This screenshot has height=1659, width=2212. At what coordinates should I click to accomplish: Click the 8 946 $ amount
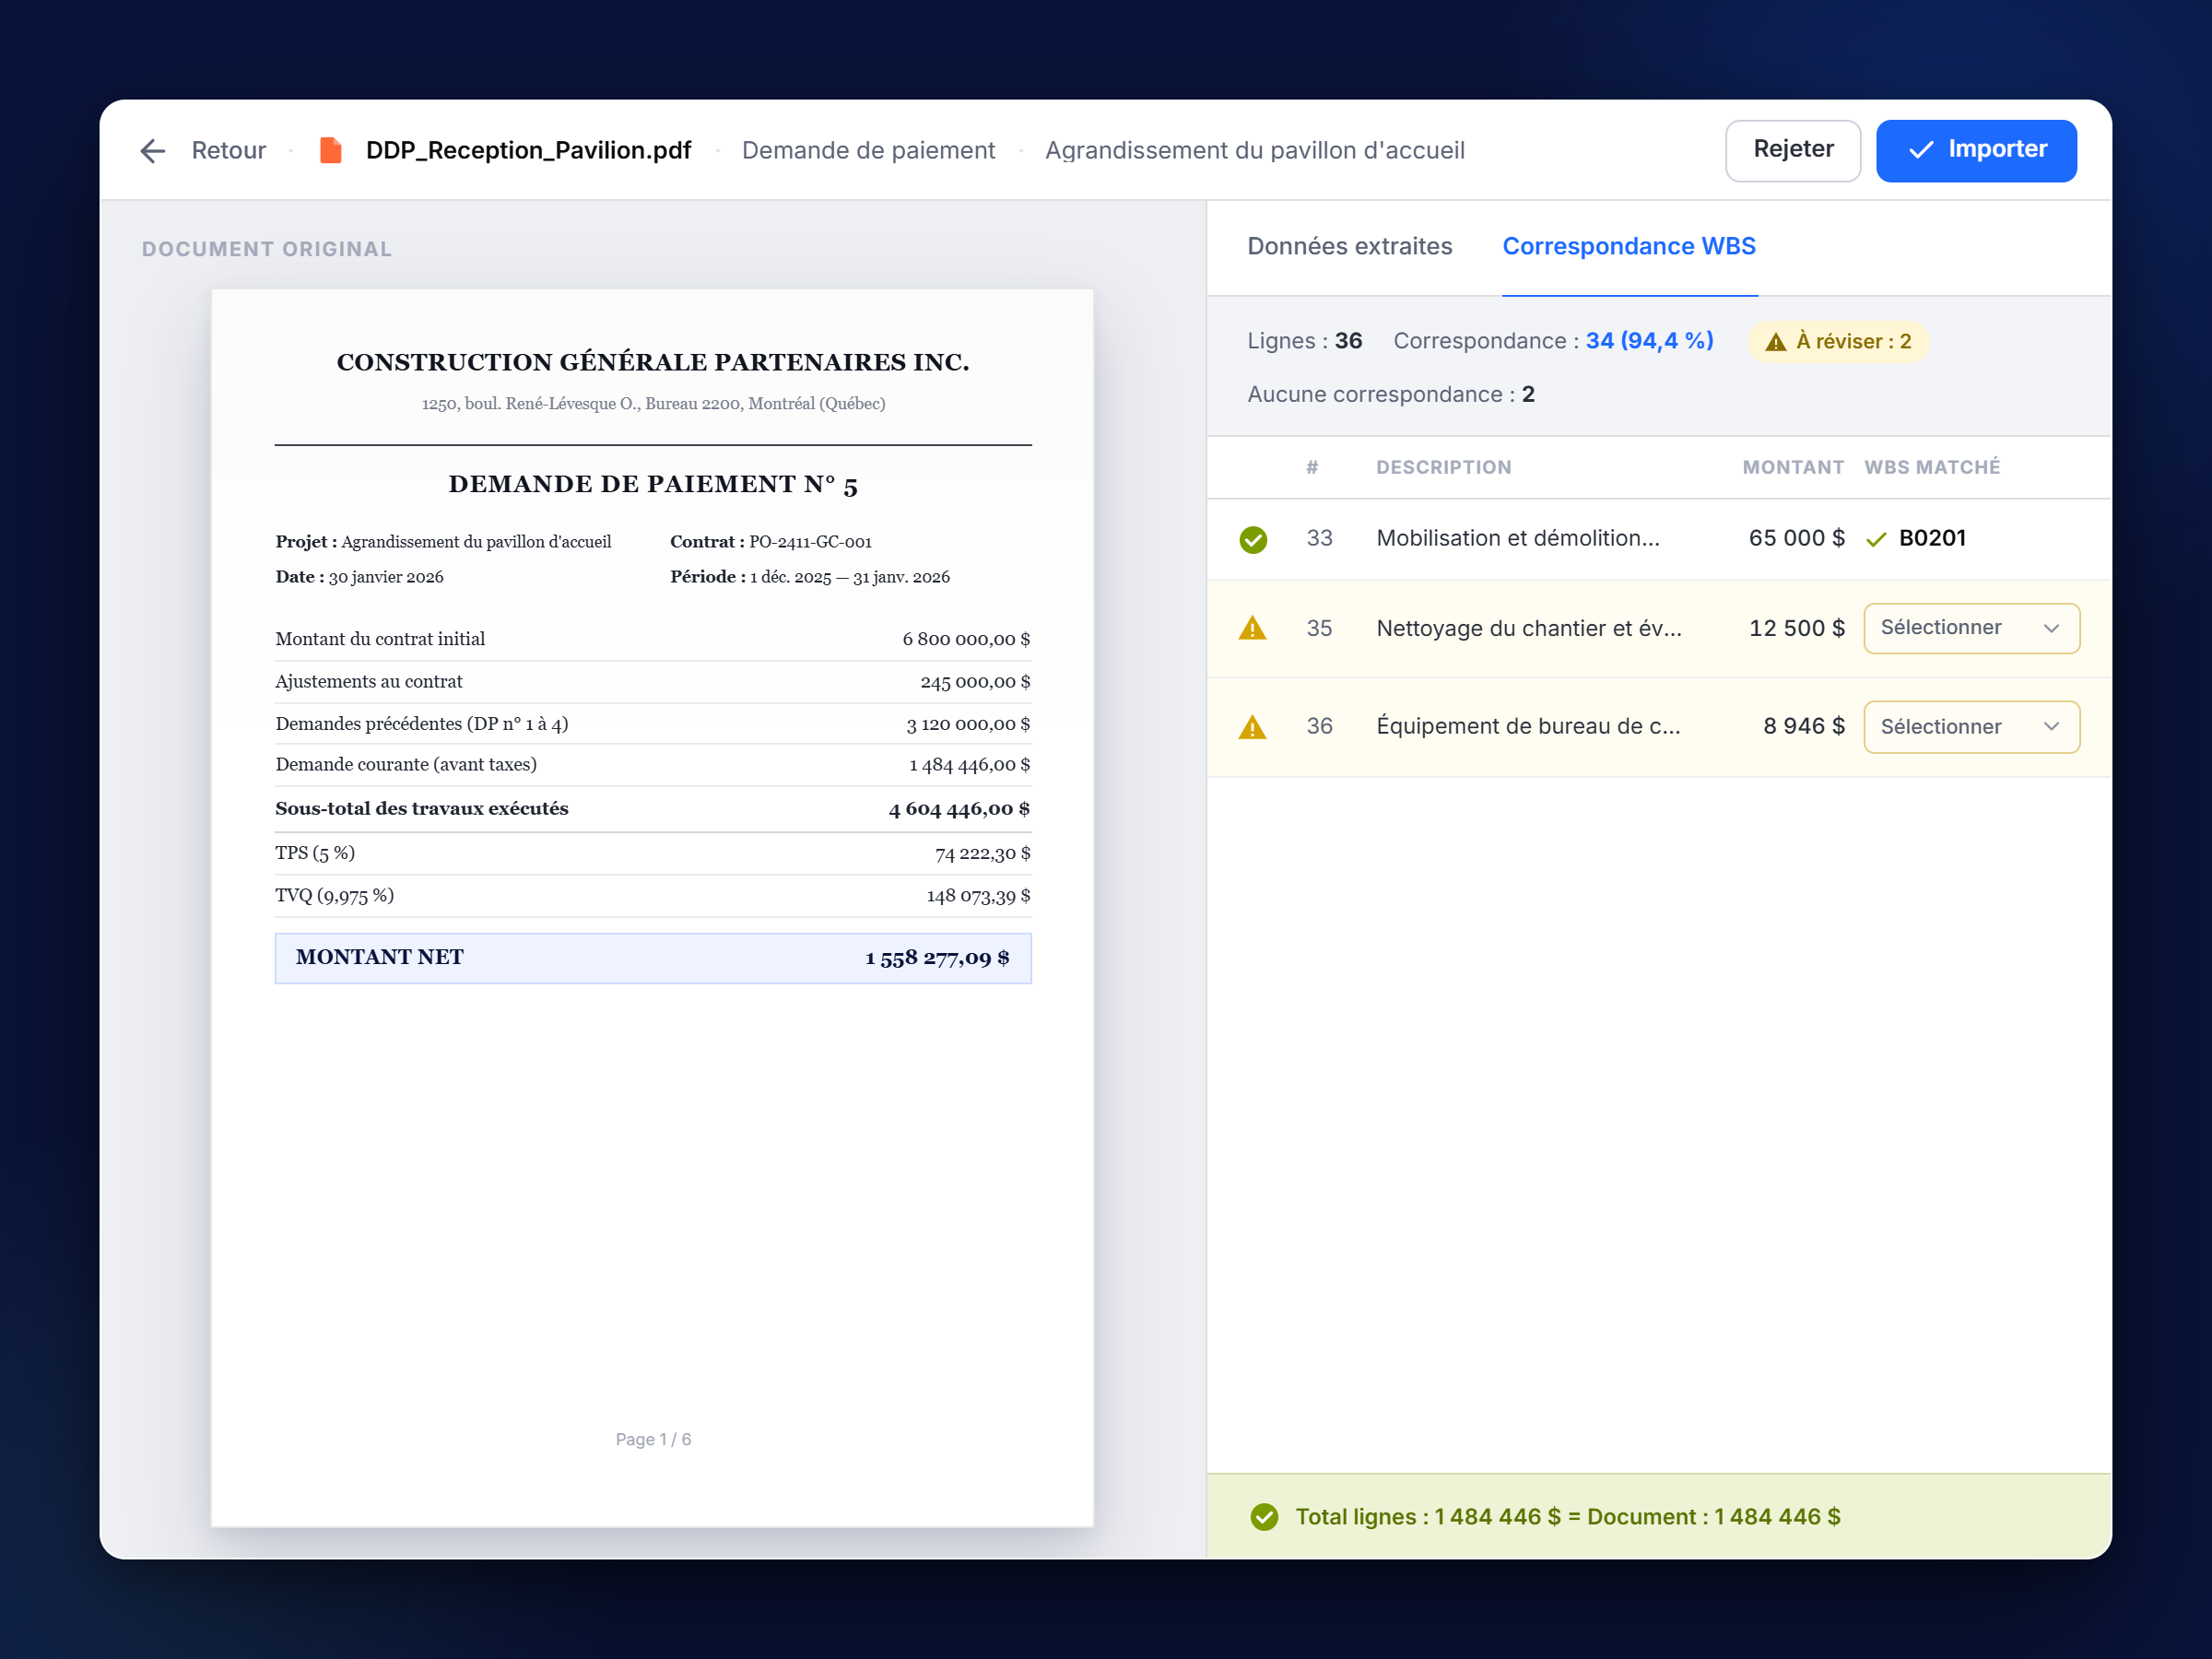[x=1803, y=726]
